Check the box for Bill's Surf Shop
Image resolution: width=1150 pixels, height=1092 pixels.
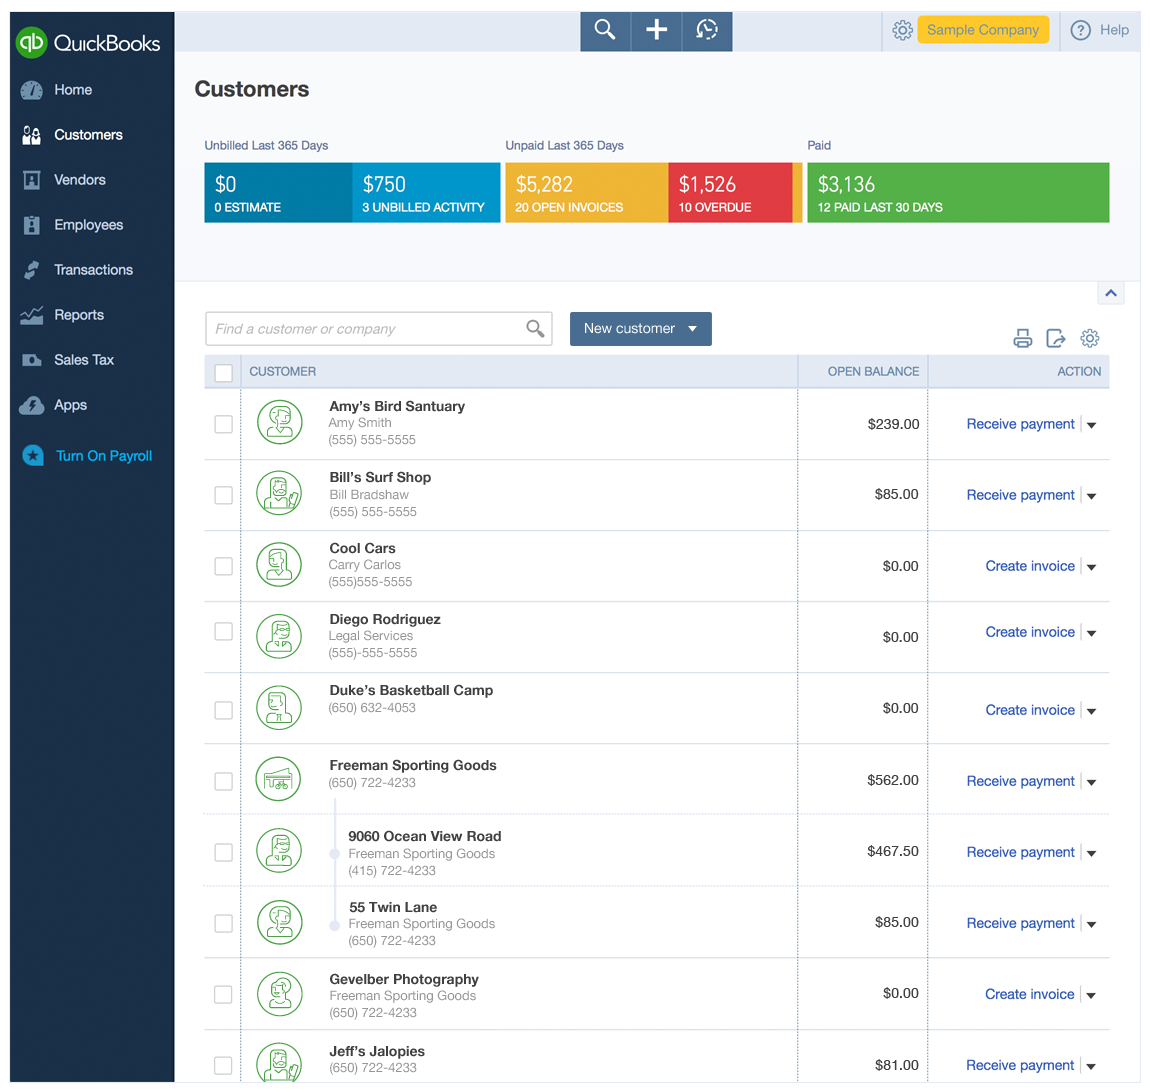coord(224,495)
